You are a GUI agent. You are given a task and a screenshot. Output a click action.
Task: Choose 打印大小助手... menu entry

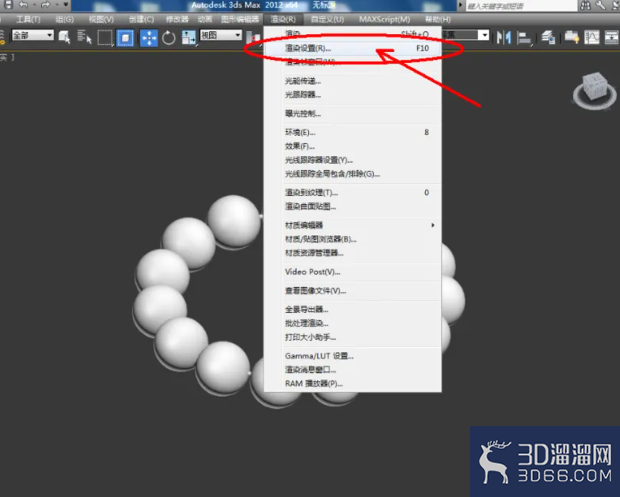pos(353,337)
